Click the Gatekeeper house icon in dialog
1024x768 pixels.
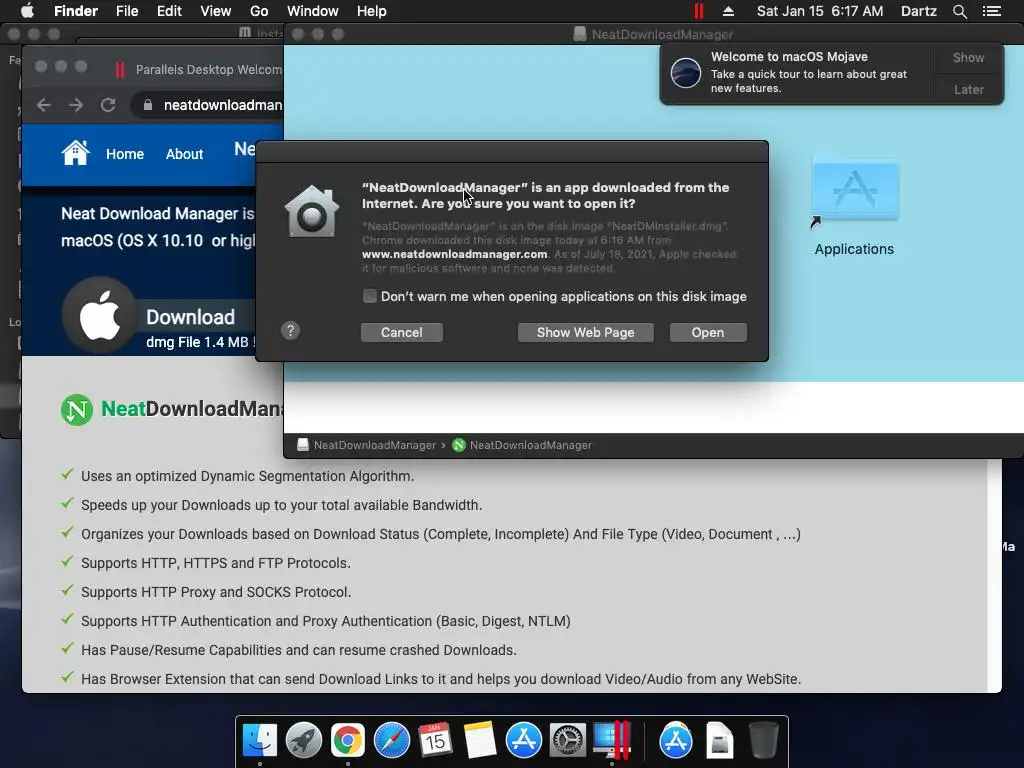pos(312,211)
